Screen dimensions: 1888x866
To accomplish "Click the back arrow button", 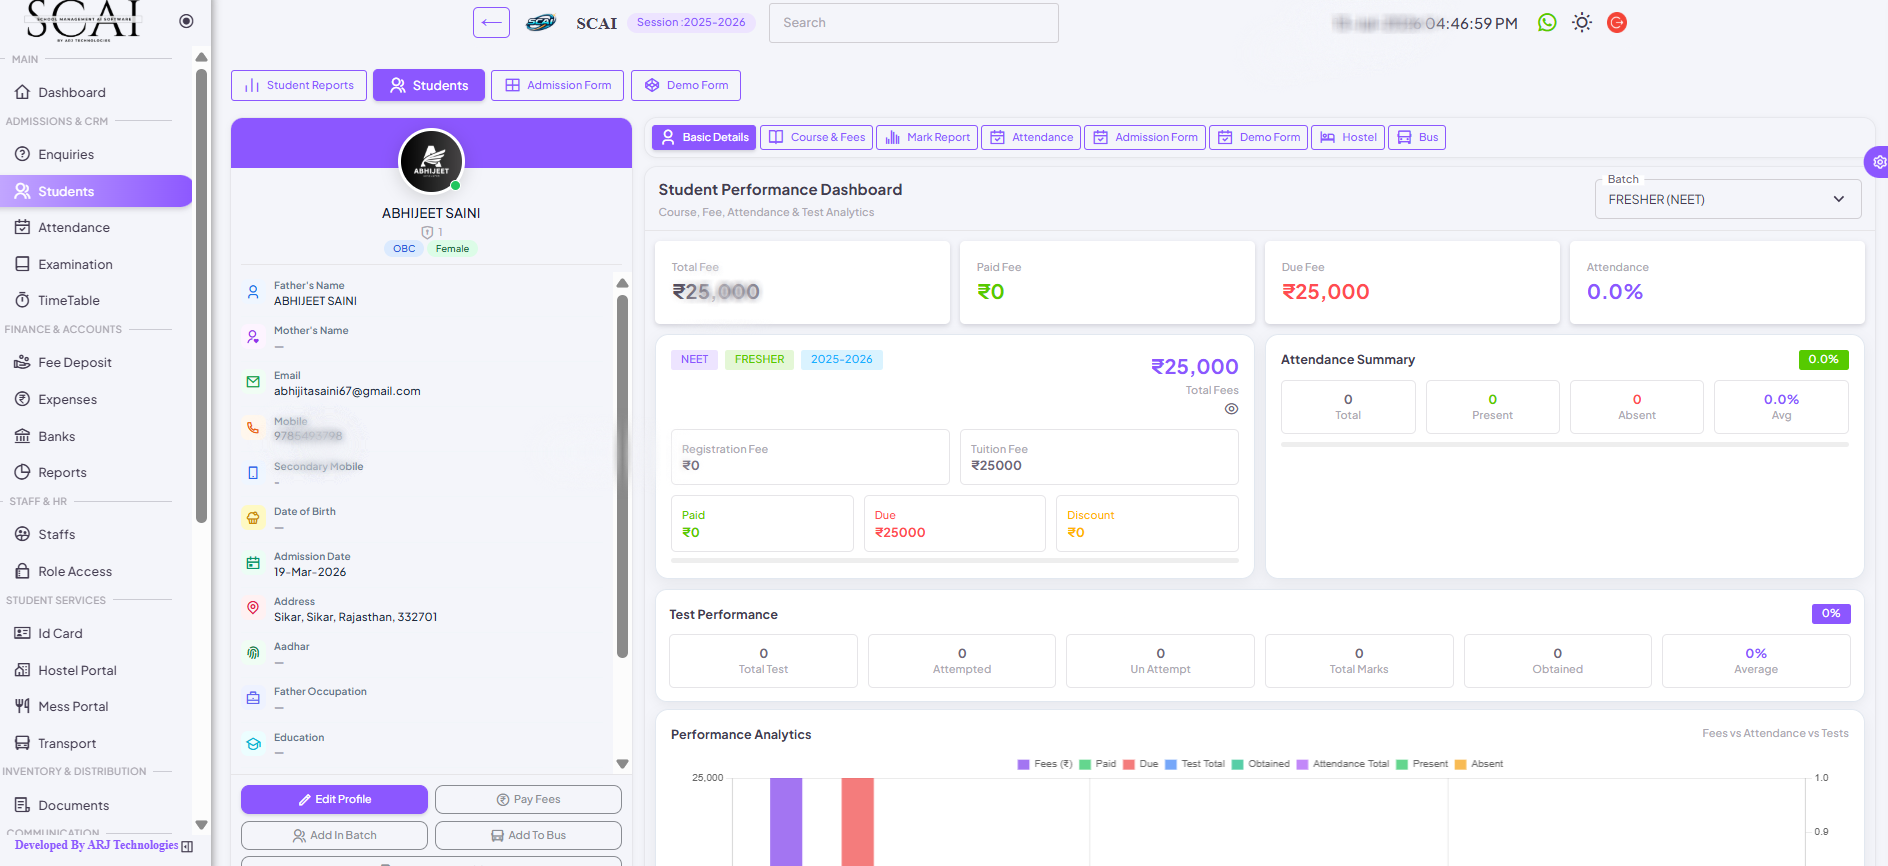I will tap(491, 23).
